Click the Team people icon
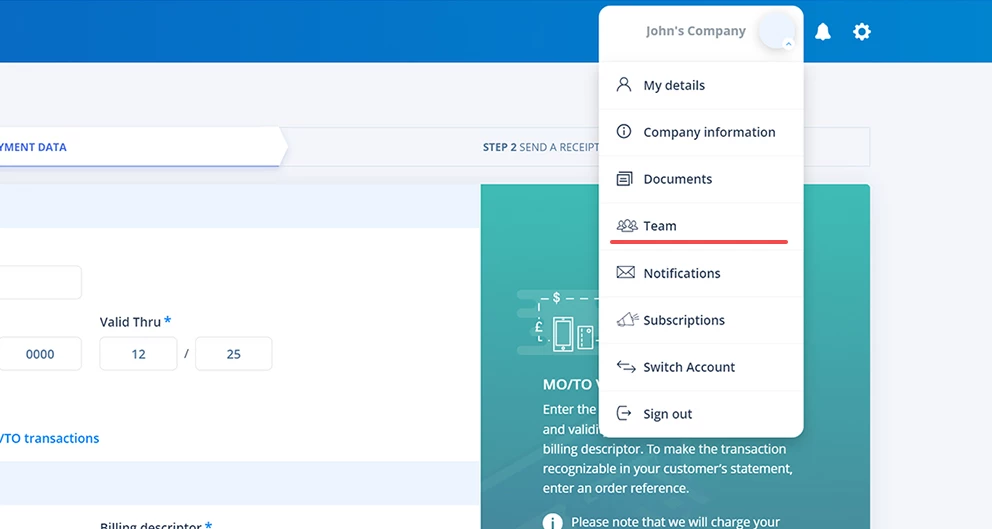Image resolution: width=992 pixels, height=529 pixels. click(x=626, y=226)
